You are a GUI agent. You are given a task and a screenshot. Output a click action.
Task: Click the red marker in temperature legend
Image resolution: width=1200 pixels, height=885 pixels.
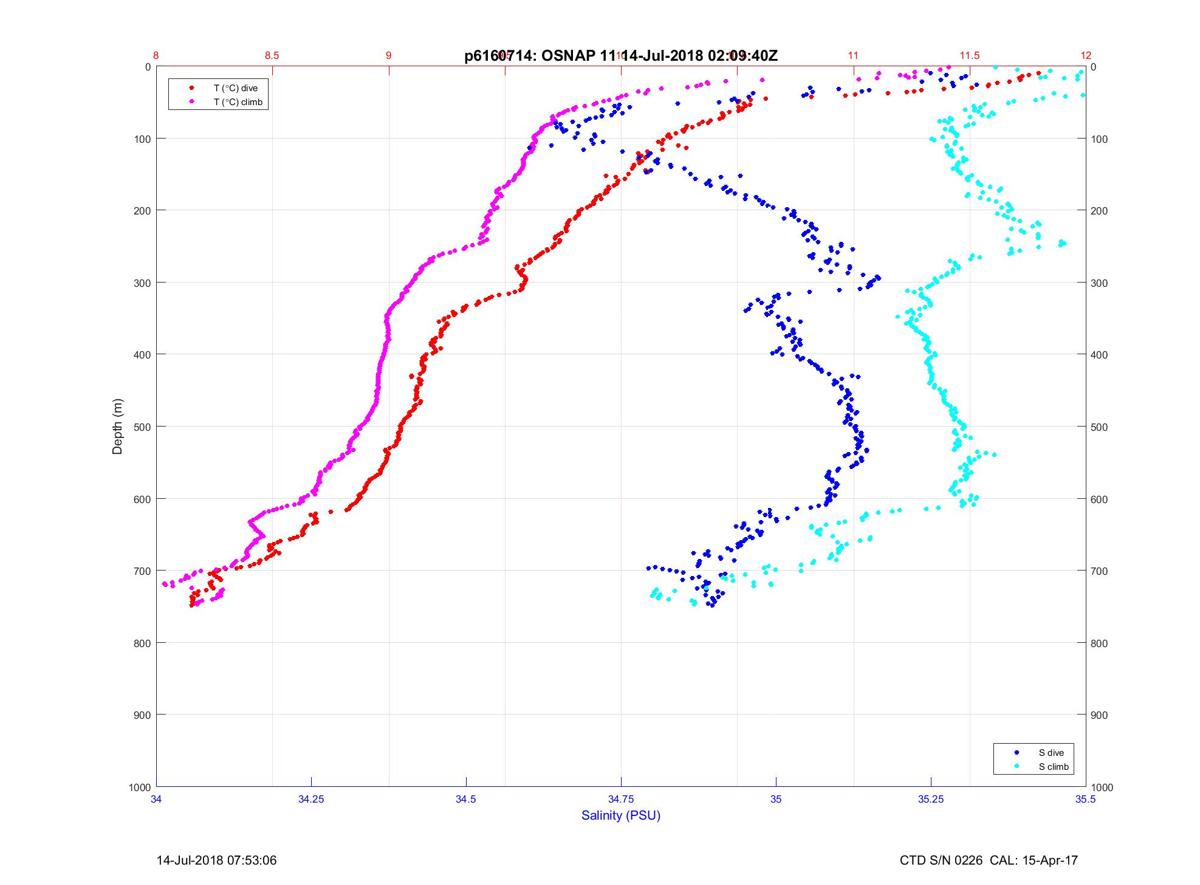tap(192, 88)
